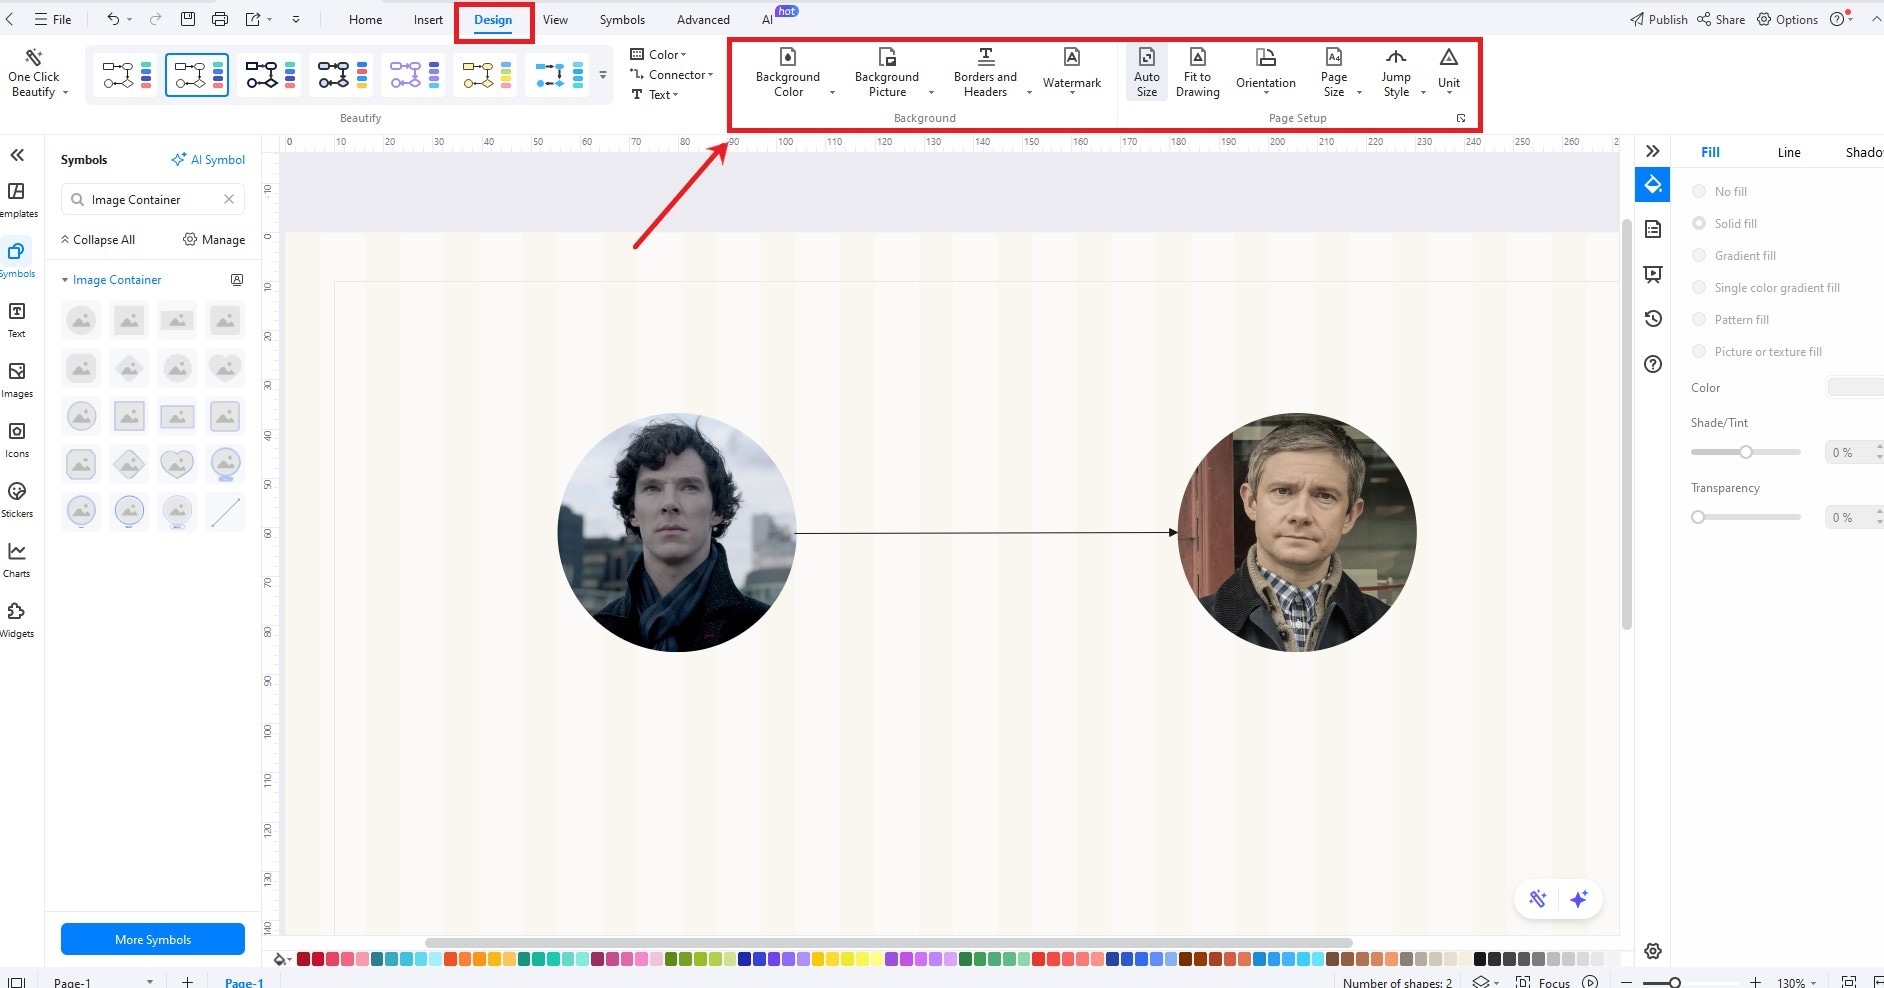
Task: Open Page Setup dialog launcher
Action: 1461,118
